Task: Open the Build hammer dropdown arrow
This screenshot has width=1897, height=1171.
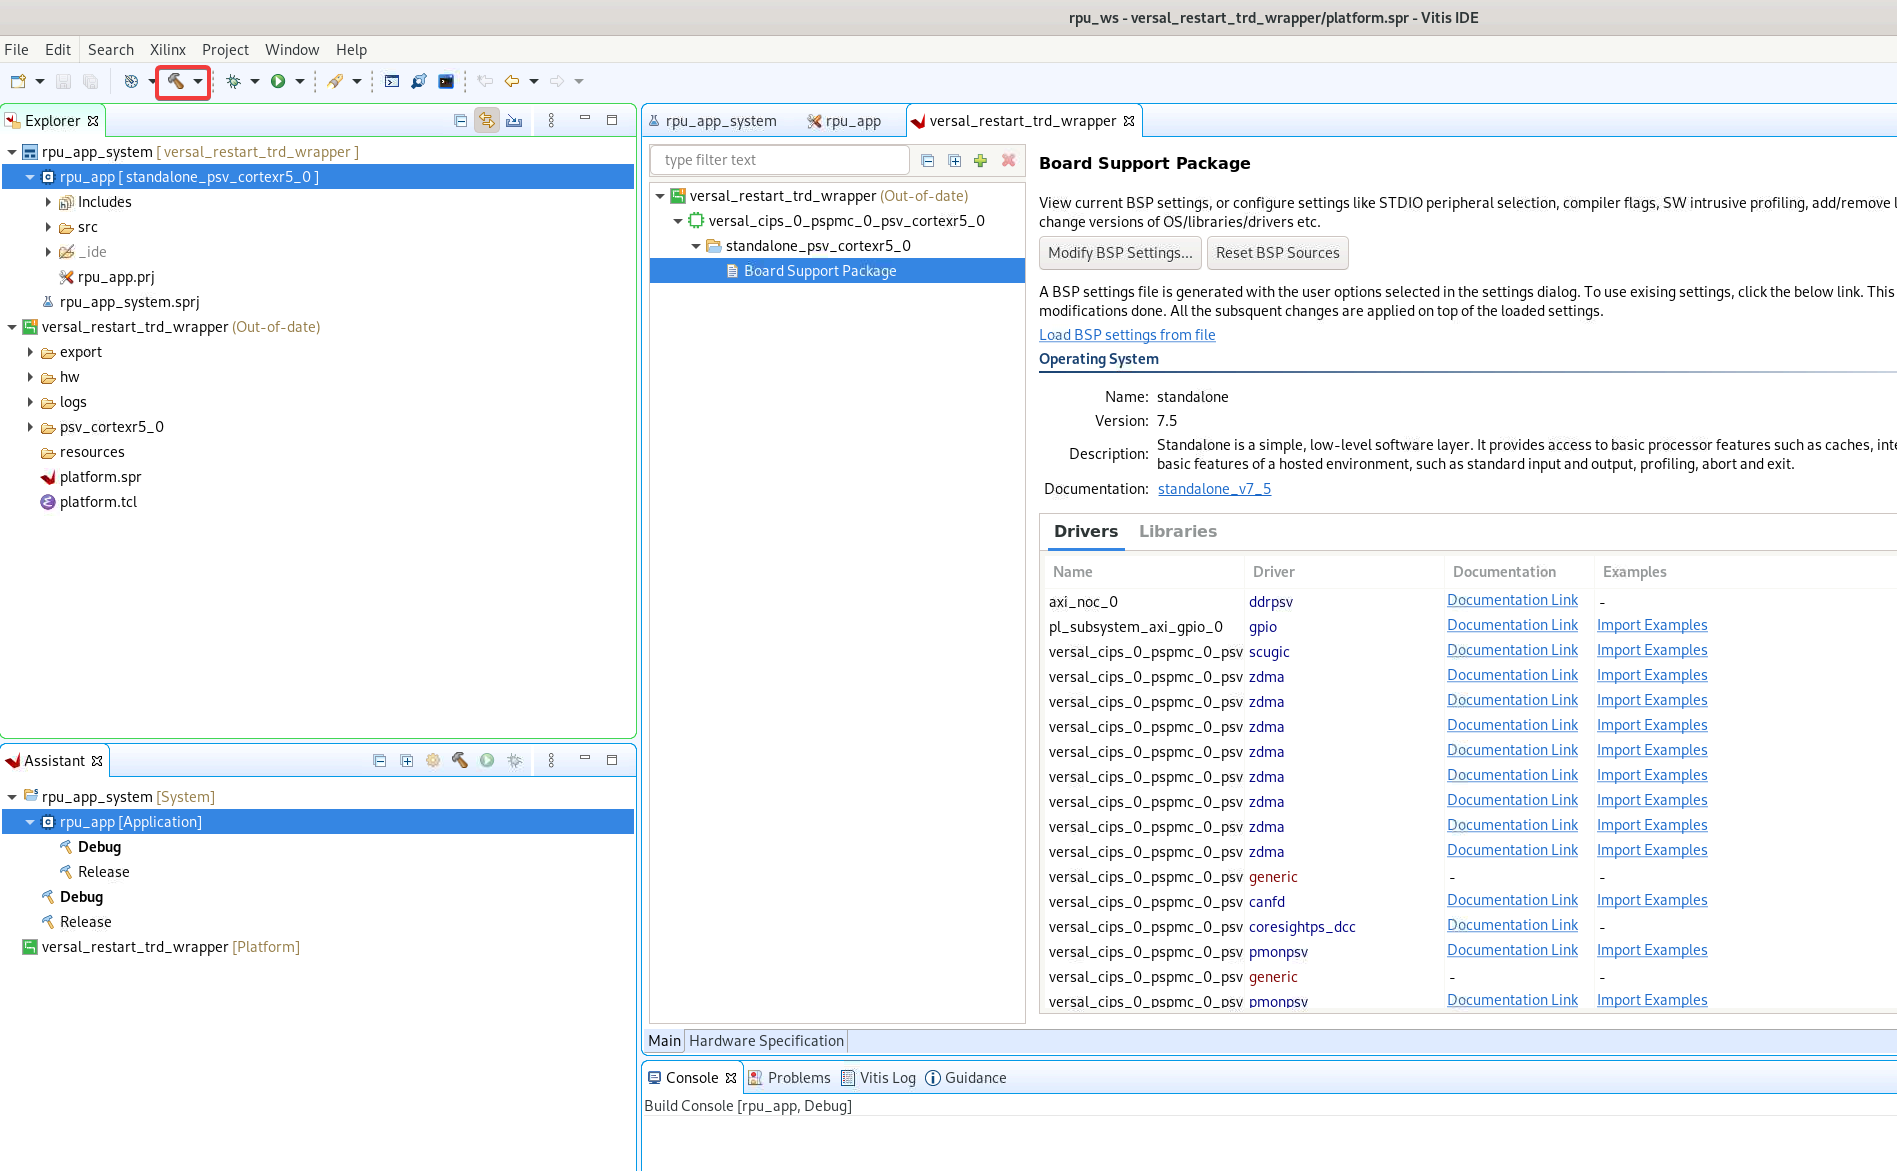Action: (198, 81)
